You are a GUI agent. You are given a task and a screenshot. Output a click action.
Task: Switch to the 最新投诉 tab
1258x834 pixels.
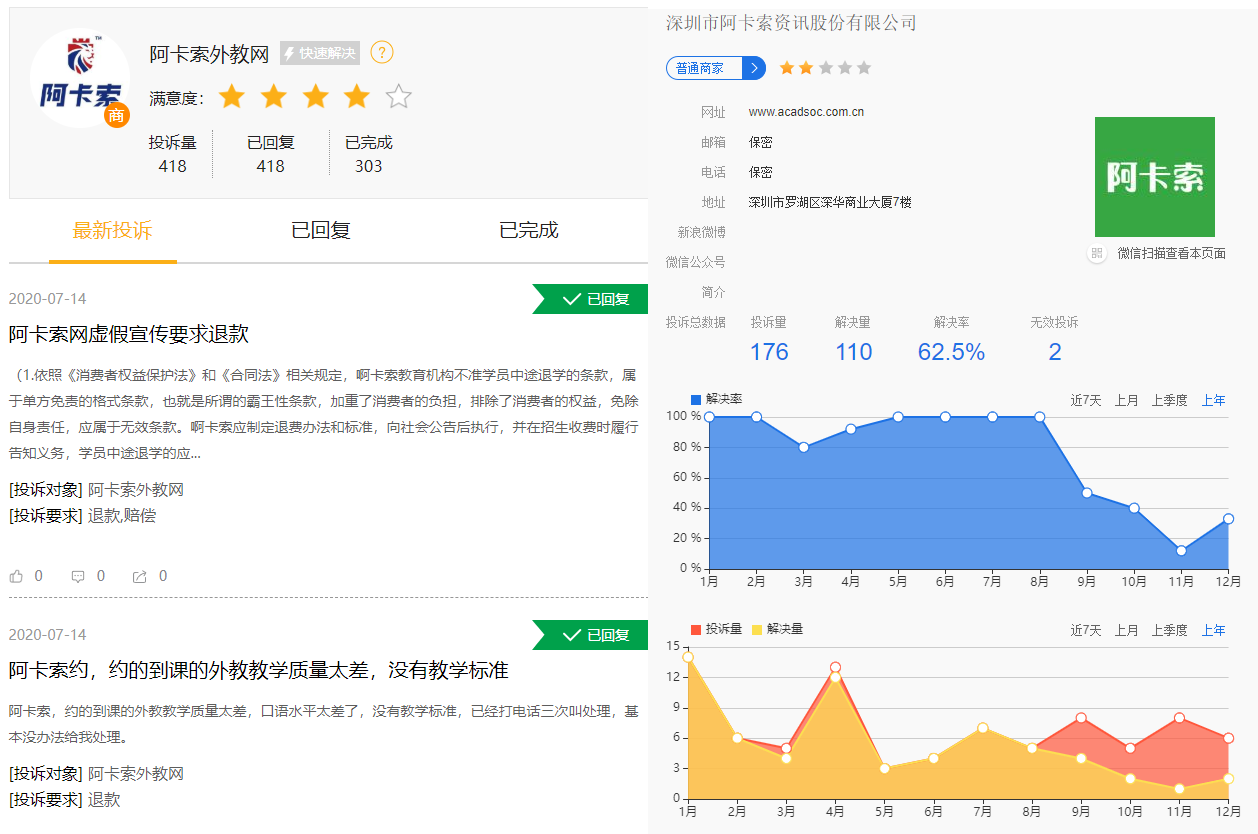(x=113, y=231)
